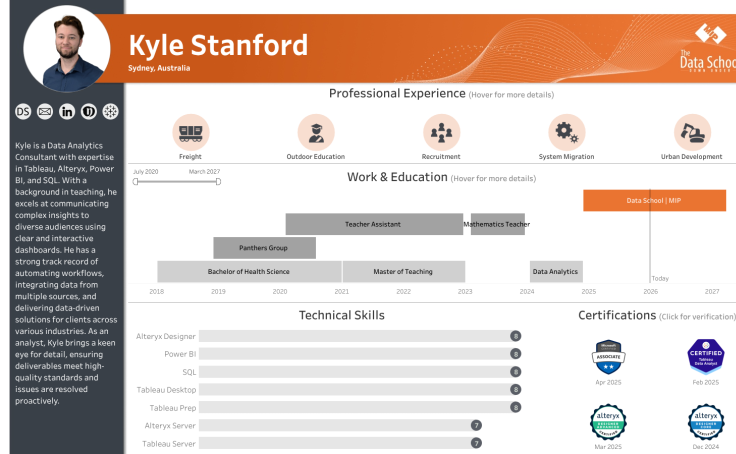Screen dimensions: 736x454
Task: Click the Data School | MIP bar
Action: tap(654, 200)
